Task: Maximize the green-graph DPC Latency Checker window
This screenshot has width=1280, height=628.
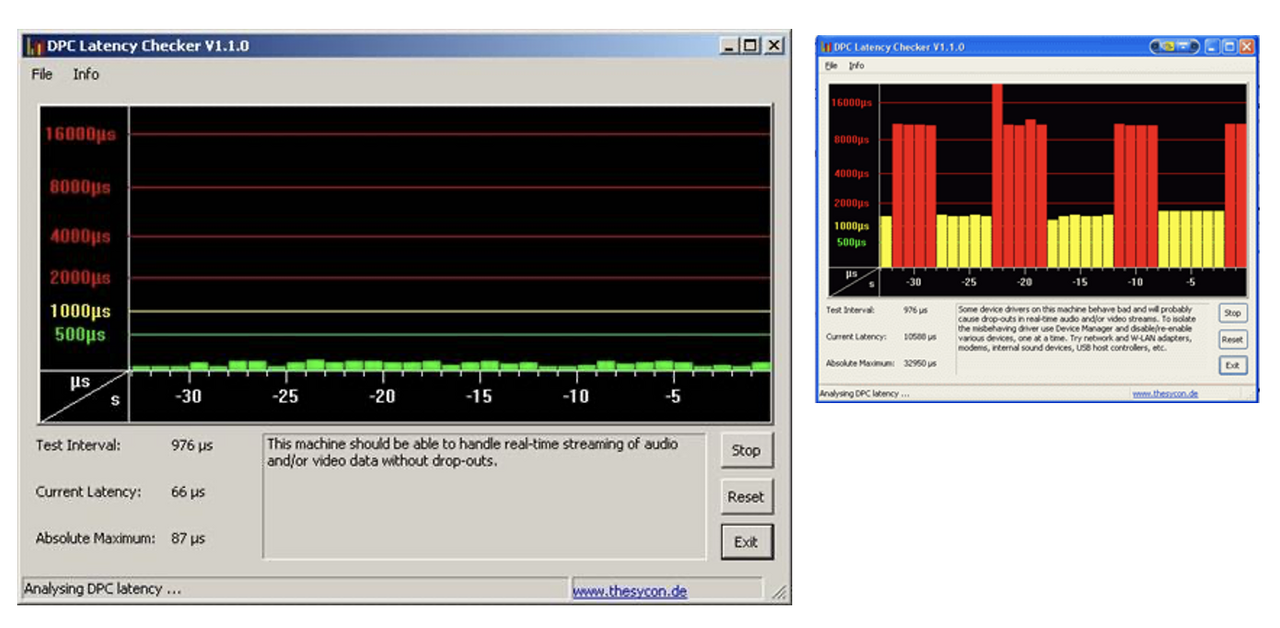Action: click(x=750, y=46)
